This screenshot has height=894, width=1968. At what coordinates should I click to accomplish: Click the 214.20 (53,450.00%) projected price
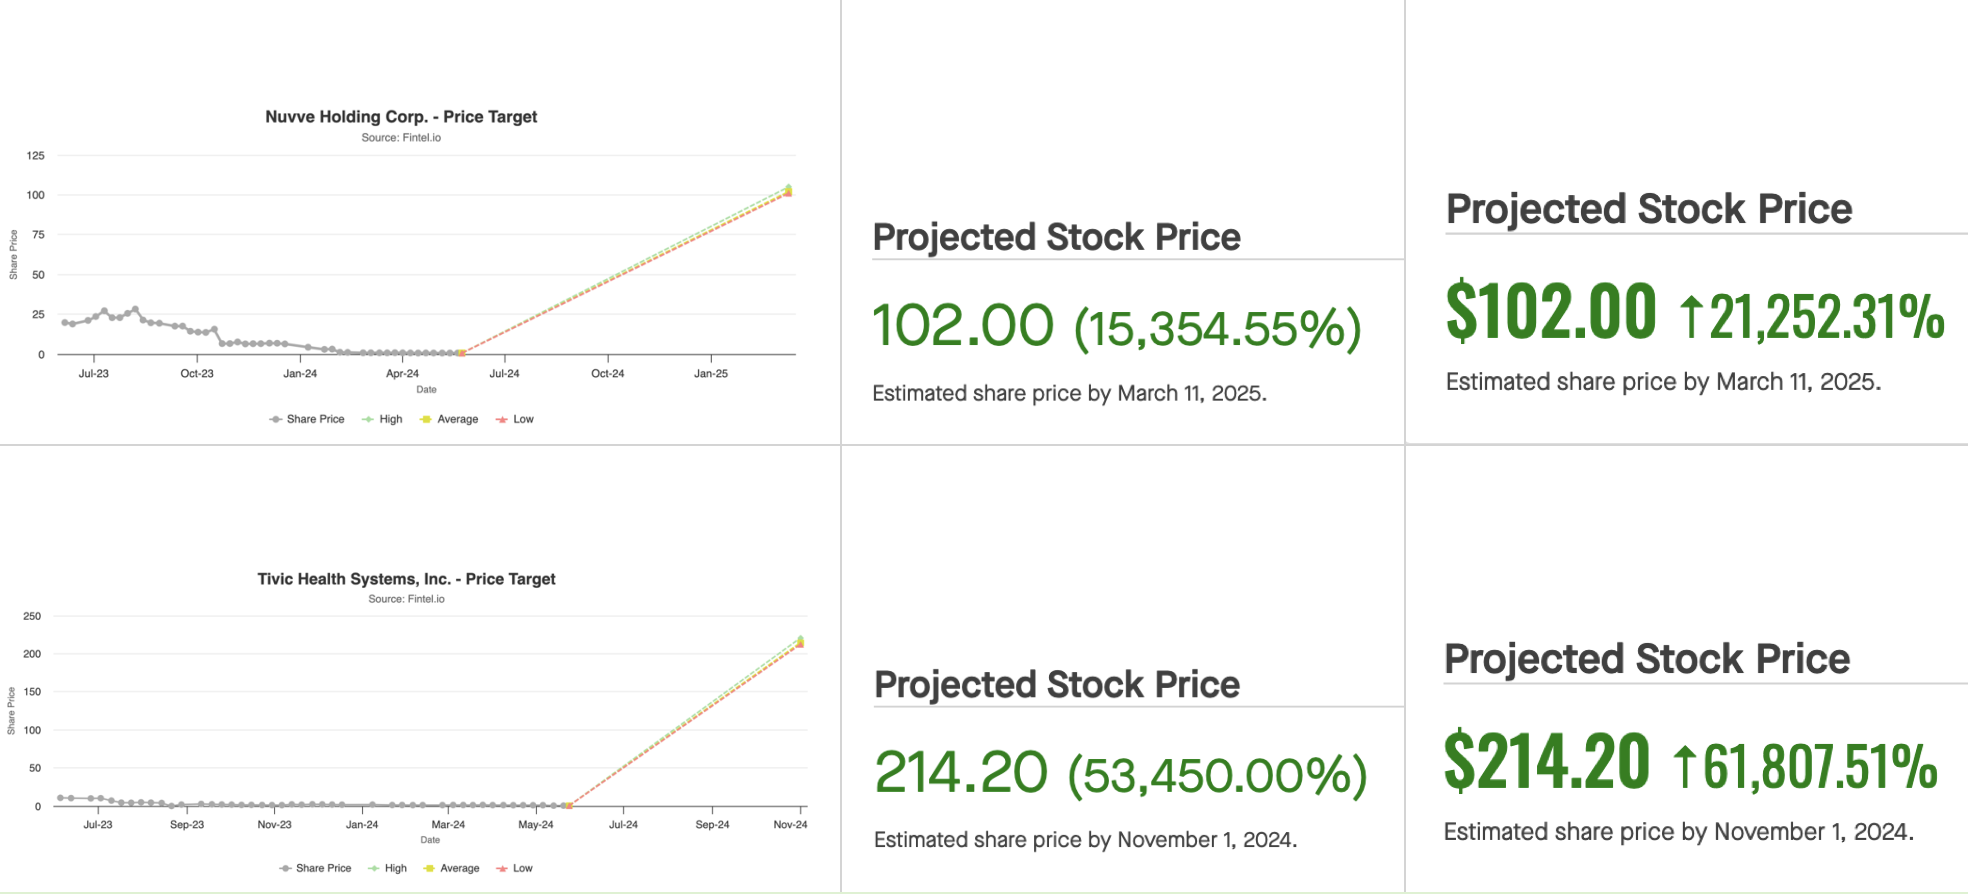[1121, 773]
